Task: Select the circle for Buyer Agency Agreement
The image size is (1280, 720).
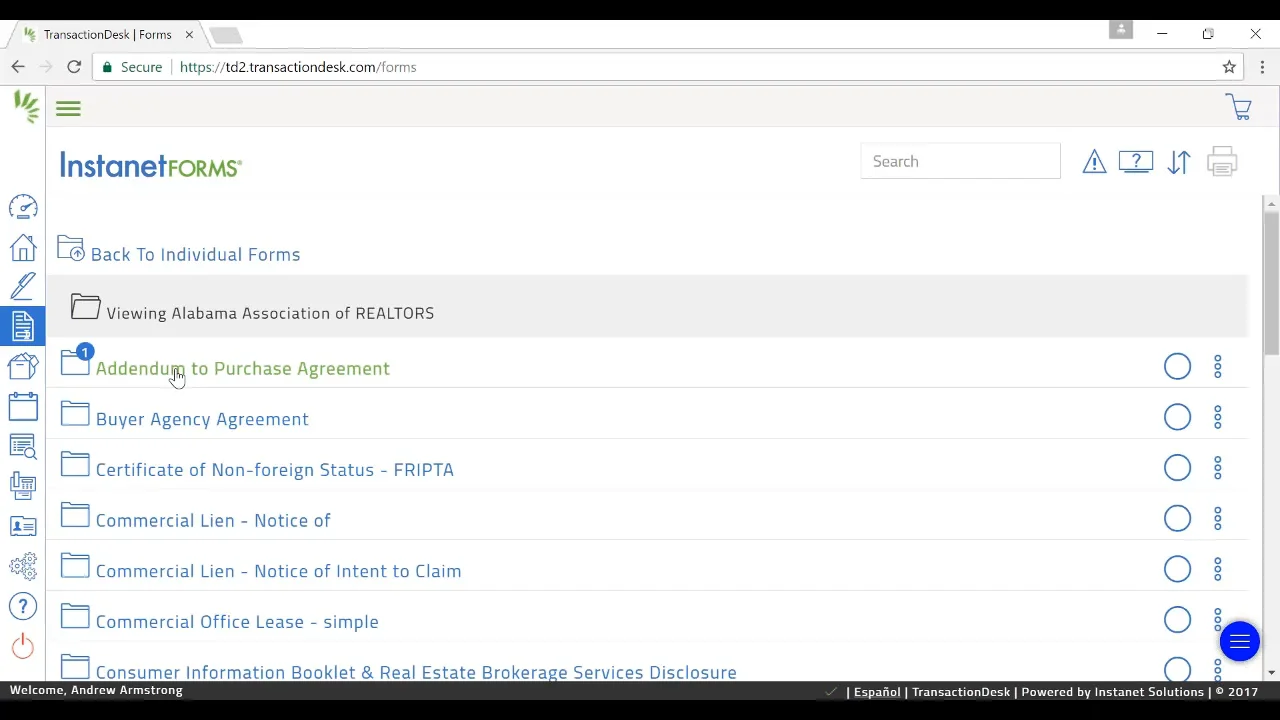Action: point(1177,417)
